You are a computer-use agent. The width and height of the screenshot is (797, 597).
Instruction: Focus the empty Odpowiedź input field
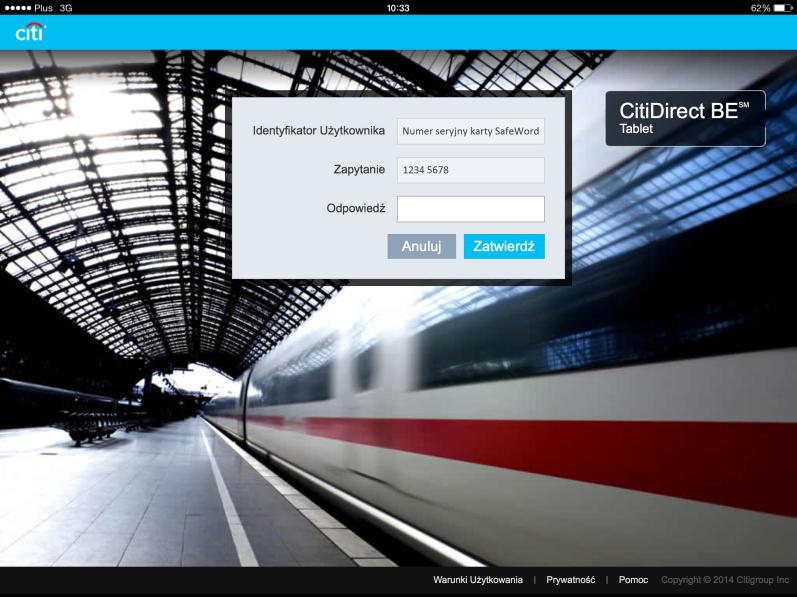point(471,209)
